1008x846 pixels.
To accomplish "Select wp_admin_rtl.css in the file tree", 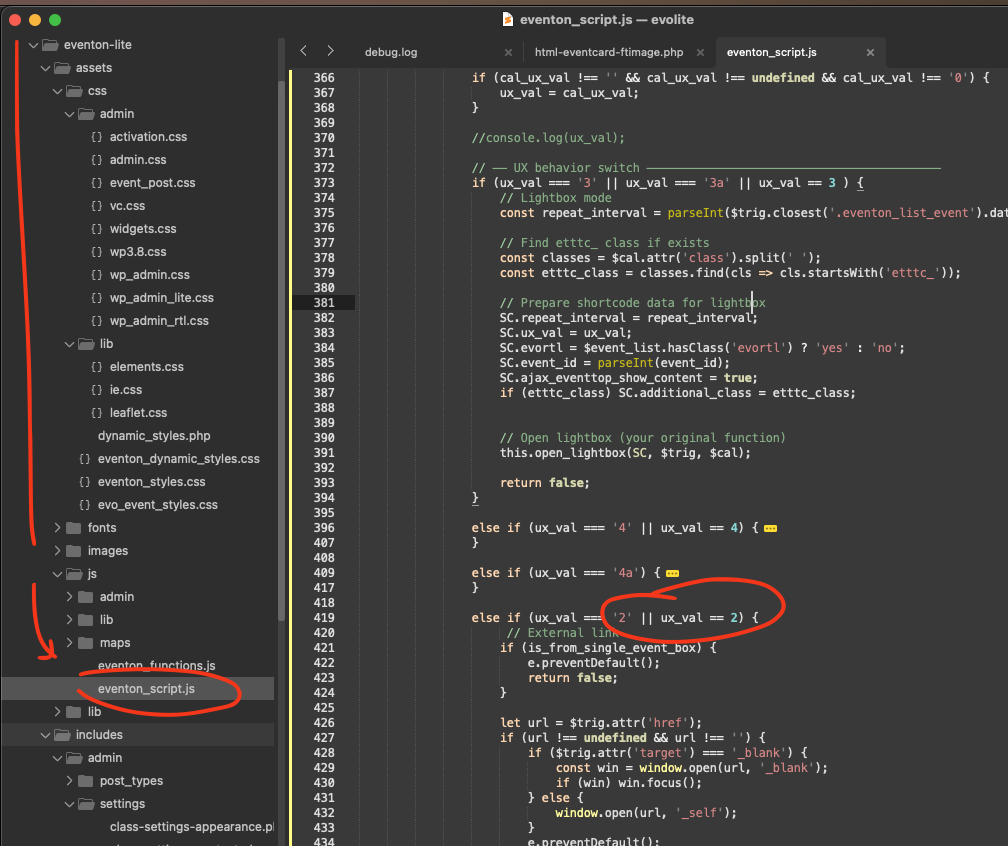I will (159, 321).
